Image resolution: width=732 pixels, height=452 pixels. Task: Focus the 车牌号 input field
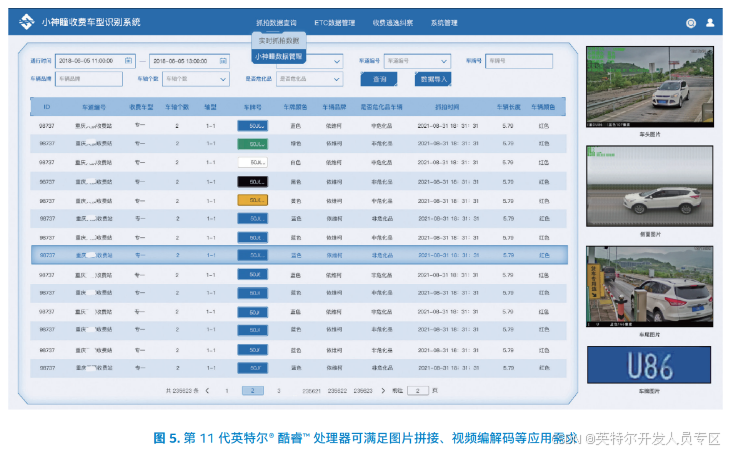click(x=519, y=61)
